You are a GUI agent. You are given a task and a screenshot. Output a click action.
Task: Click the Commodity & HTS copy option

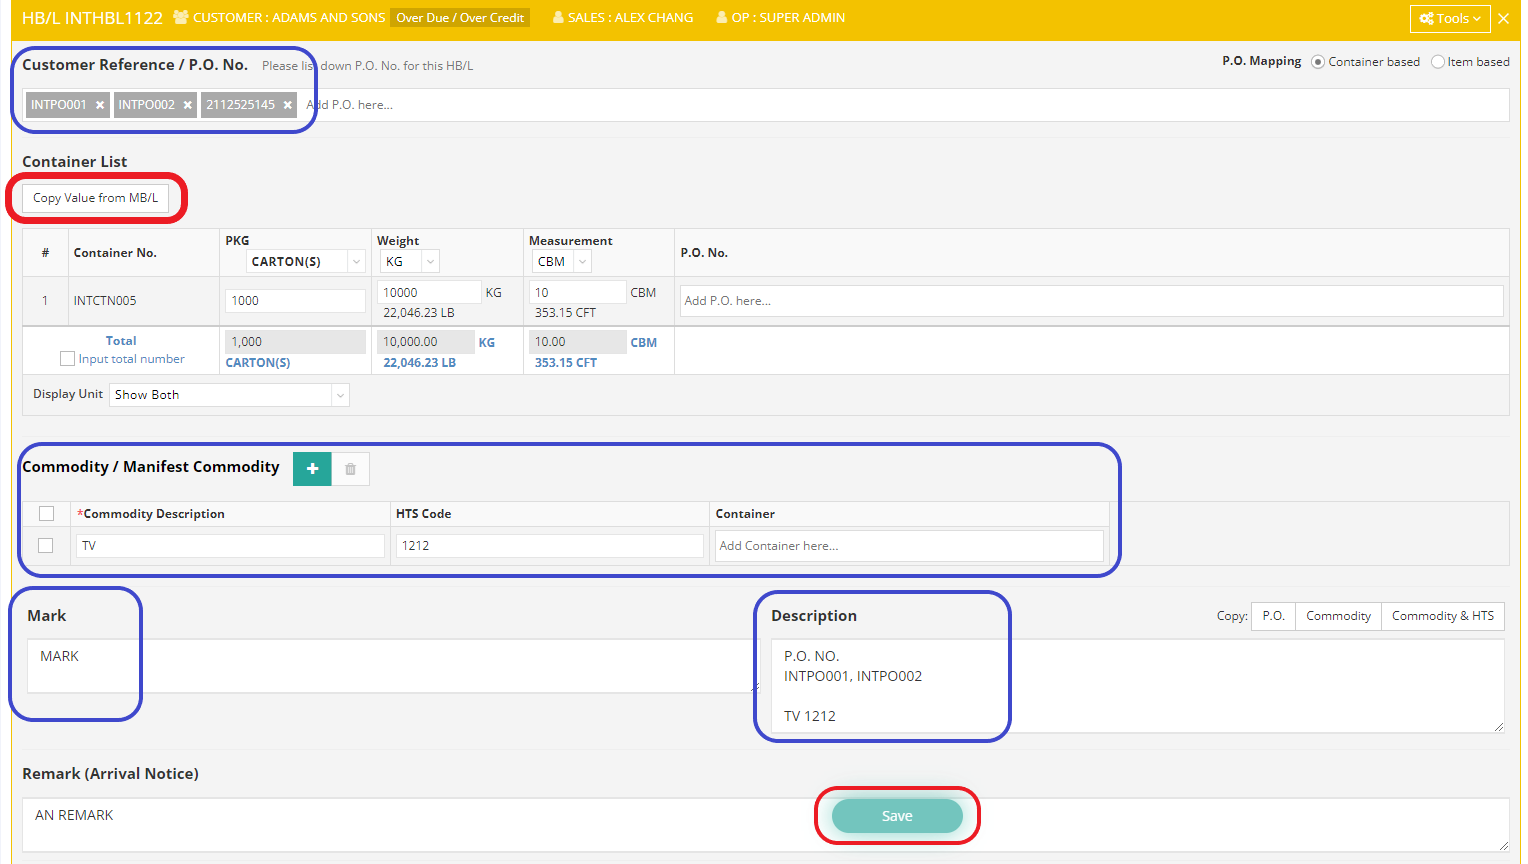point(1442,616)
